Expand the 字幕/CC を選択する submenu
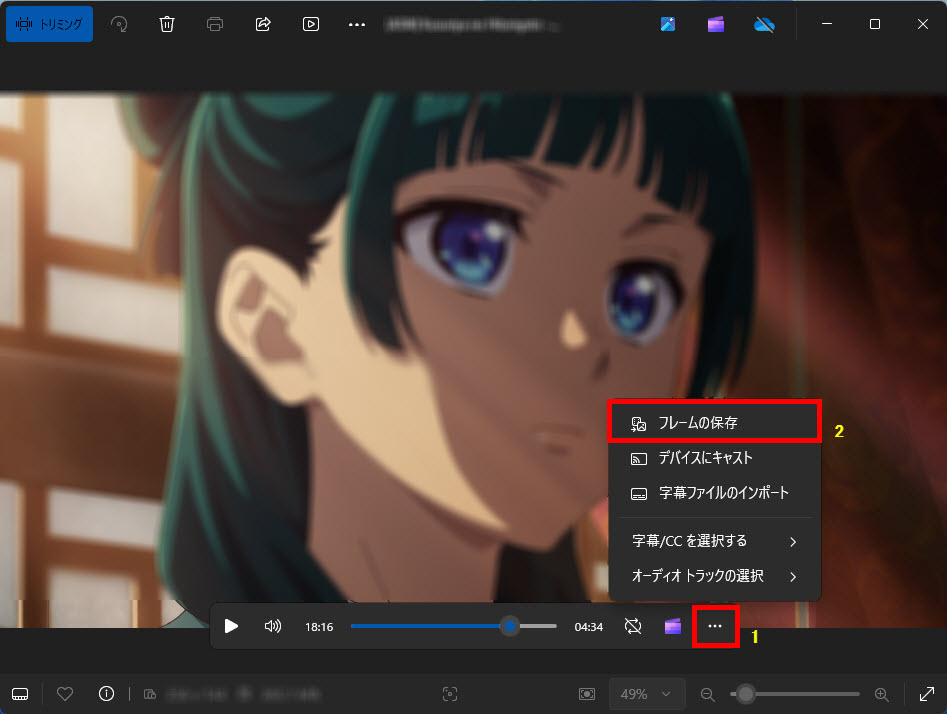This screenshot has width=947, height=714. (x=714, y=541)
